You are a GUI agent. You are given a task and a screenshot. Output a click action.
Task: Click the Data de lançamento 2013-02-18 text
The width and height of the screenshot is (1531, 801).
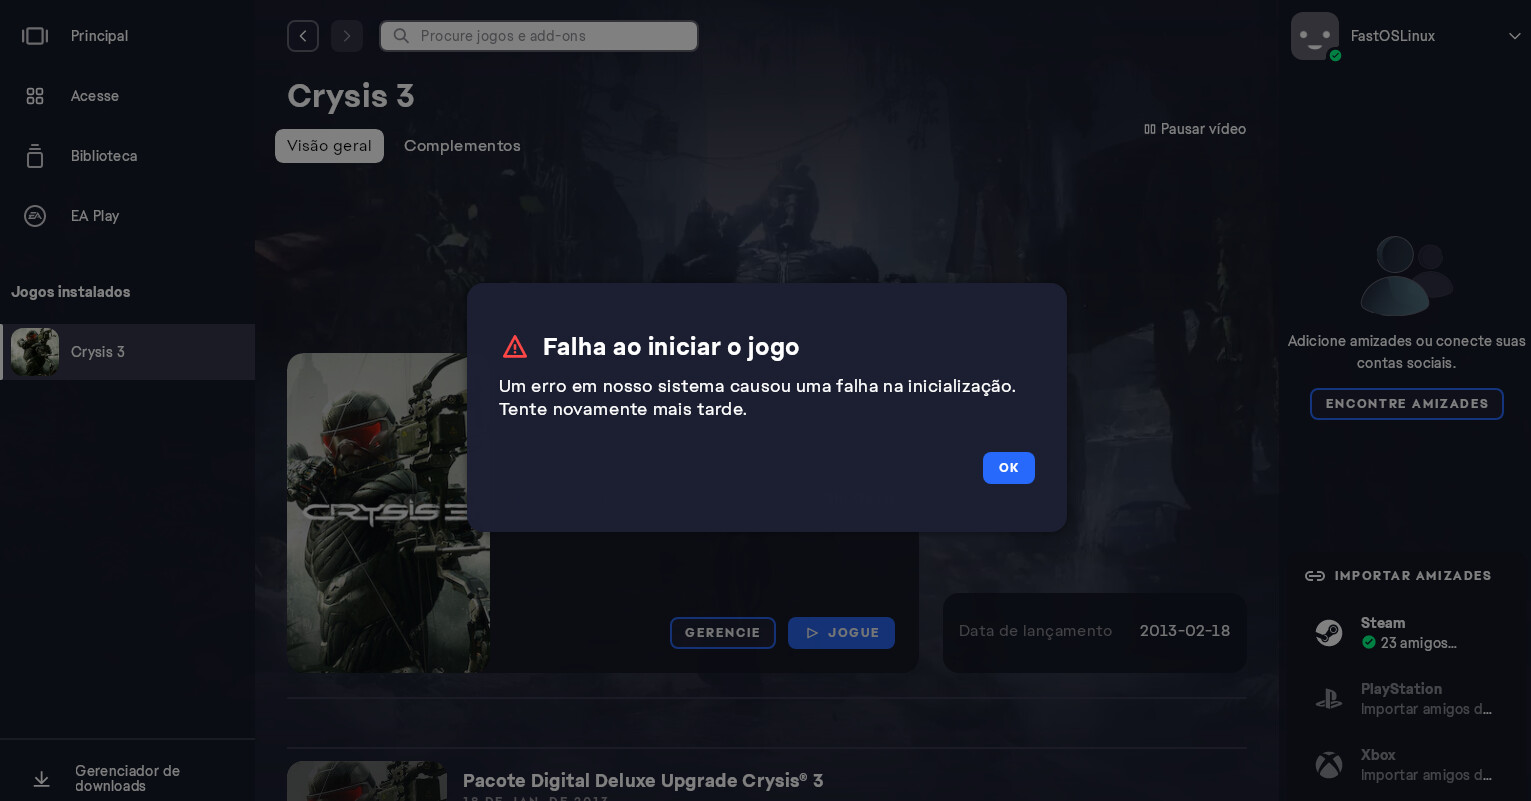point(1094,631)
